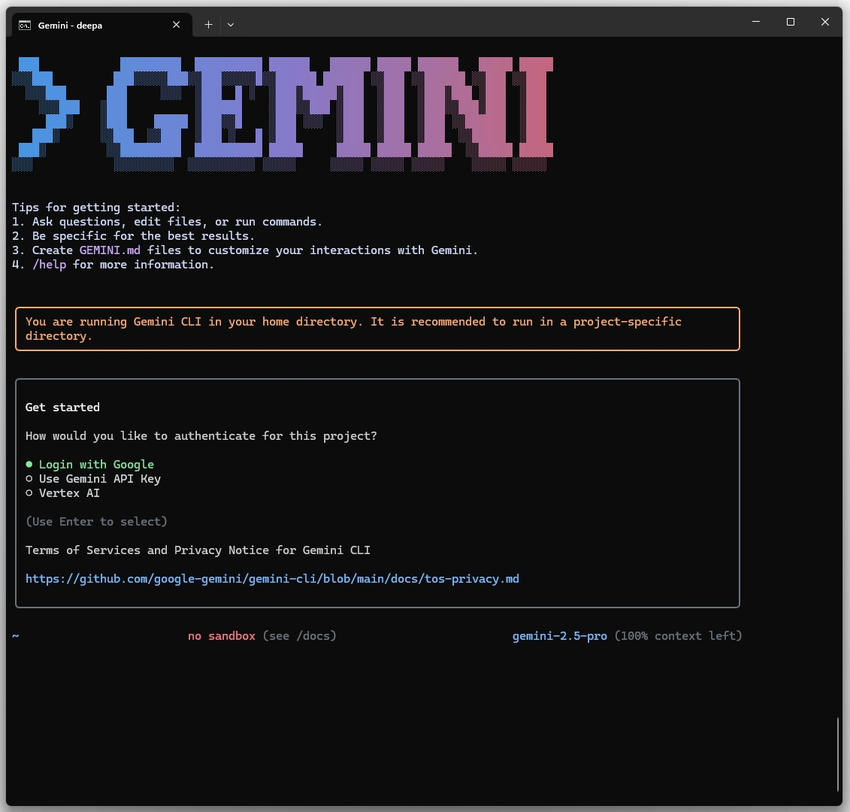Click the home directory warning message
This screenshot has height=812, width=850.
(x=377, y=329)
